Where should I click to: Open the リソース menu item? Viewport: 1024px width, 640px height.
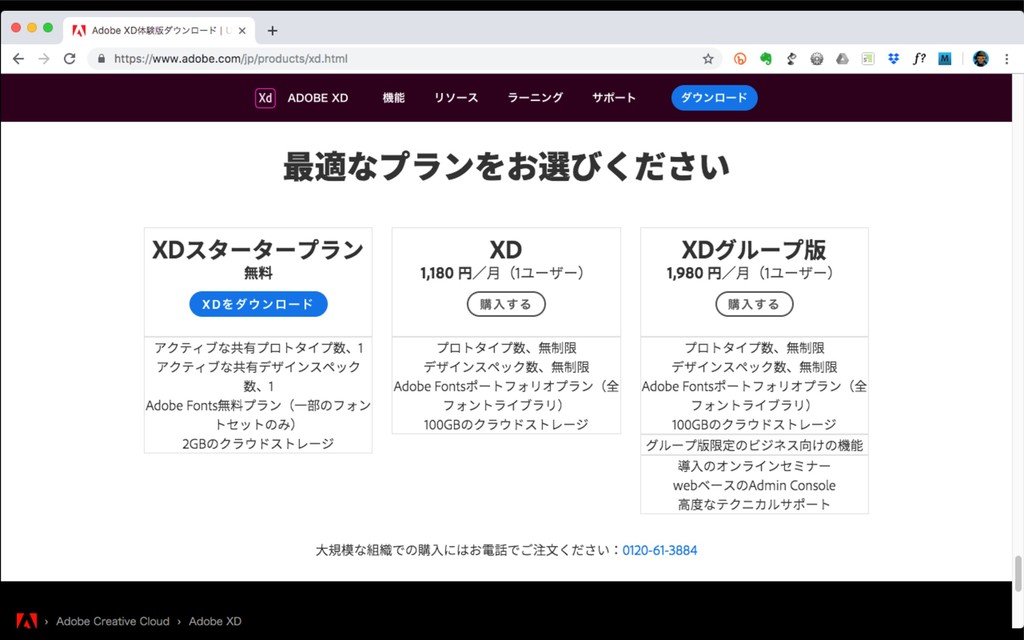pyautogui.click(x=456, y=98)
